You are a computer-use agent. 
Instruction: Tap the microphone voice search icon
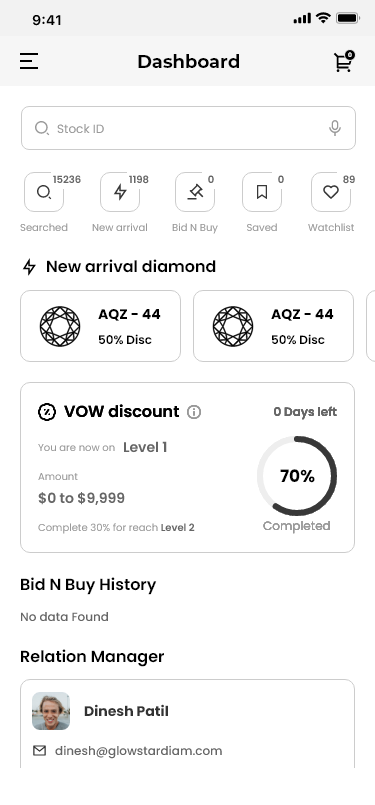[335, 128]
